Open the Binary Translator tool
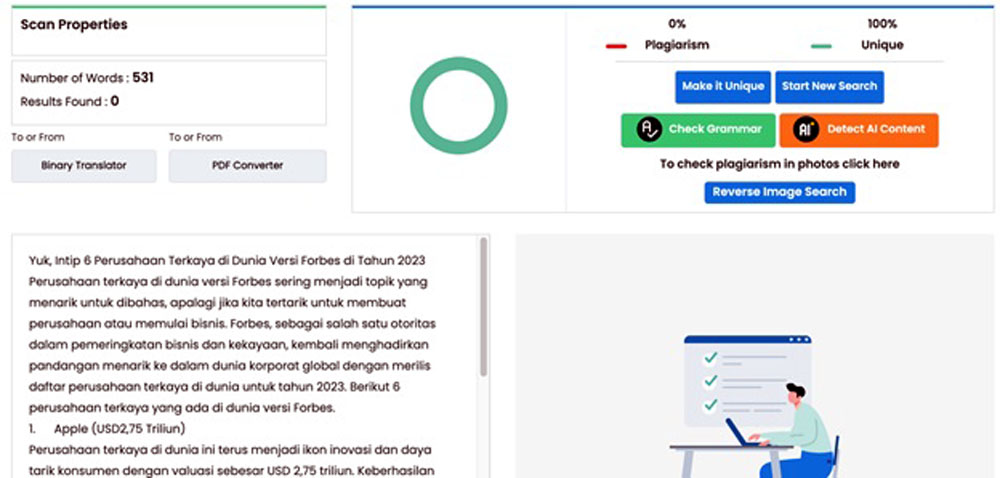 (x=84, y=166)
